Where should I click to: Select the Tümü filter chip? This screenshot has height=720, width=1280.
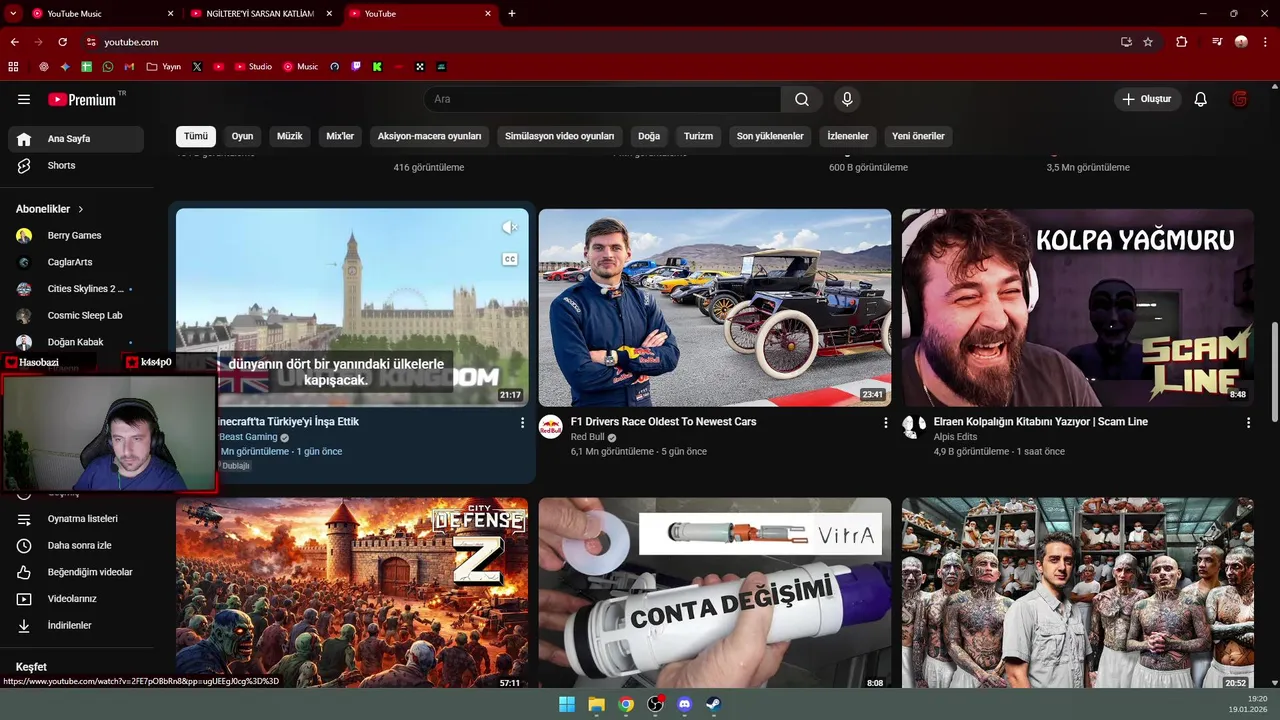coord(196,136)
